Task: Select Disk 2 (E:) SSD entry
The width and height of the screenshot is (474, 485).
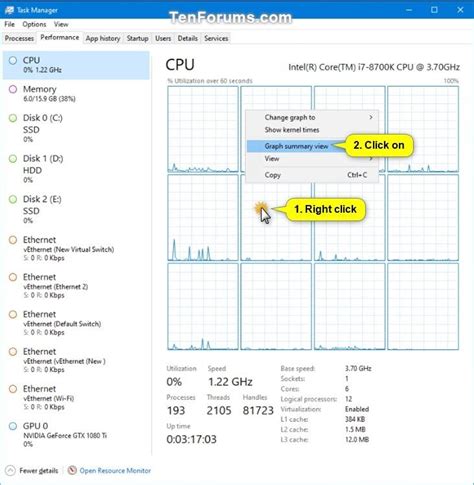Action: tap(76, 209)
